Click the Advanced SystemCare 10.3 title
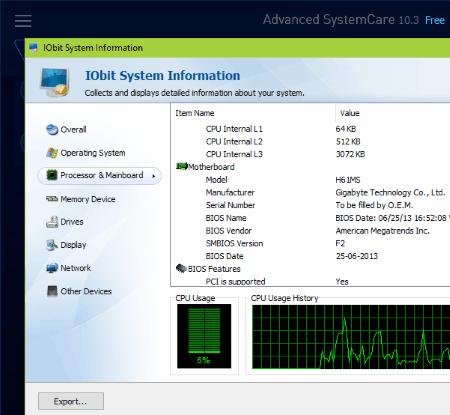This screenshot has height=415, width=450. click(341, 20)
